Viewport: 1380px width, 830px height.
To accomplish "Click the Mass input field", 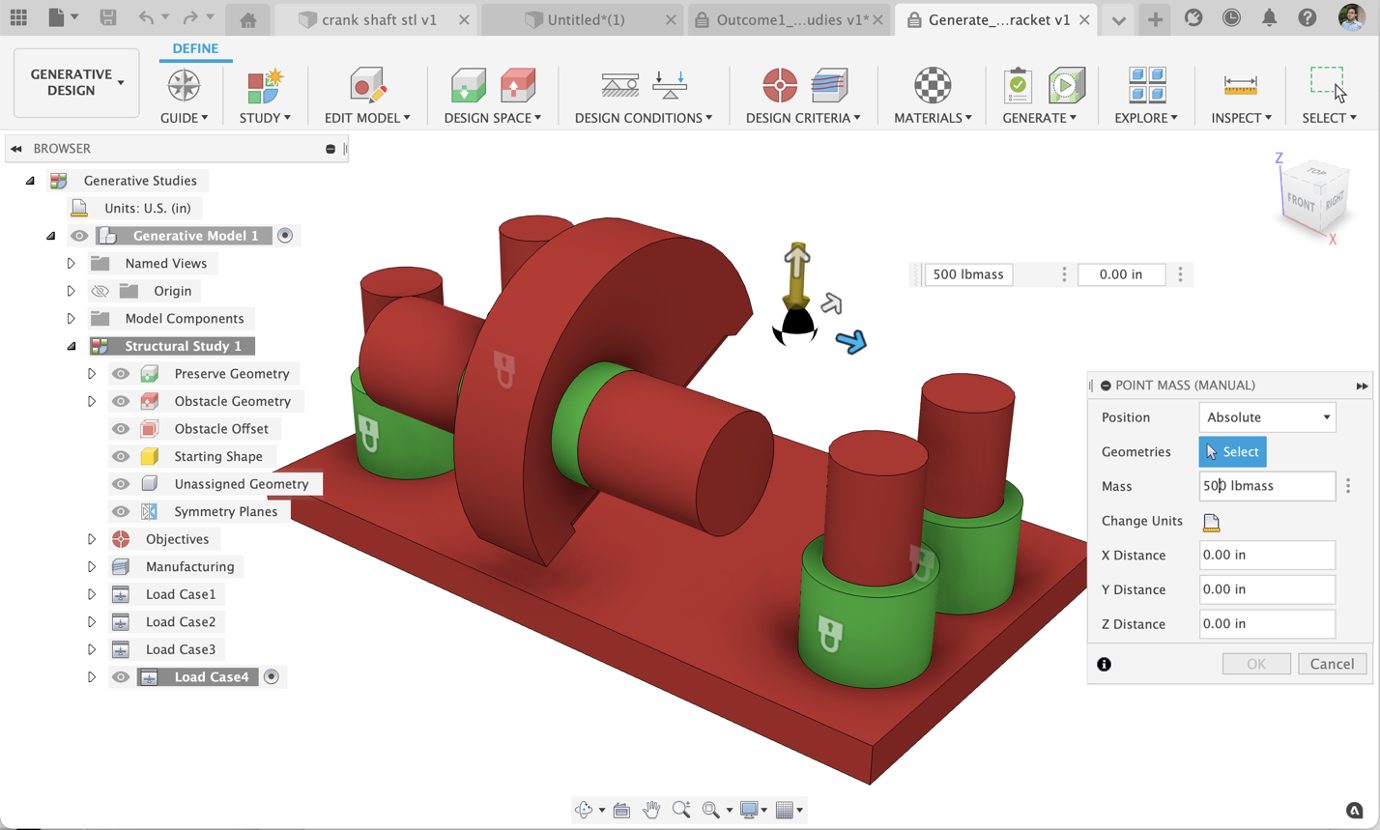I will pos(1267,486).
